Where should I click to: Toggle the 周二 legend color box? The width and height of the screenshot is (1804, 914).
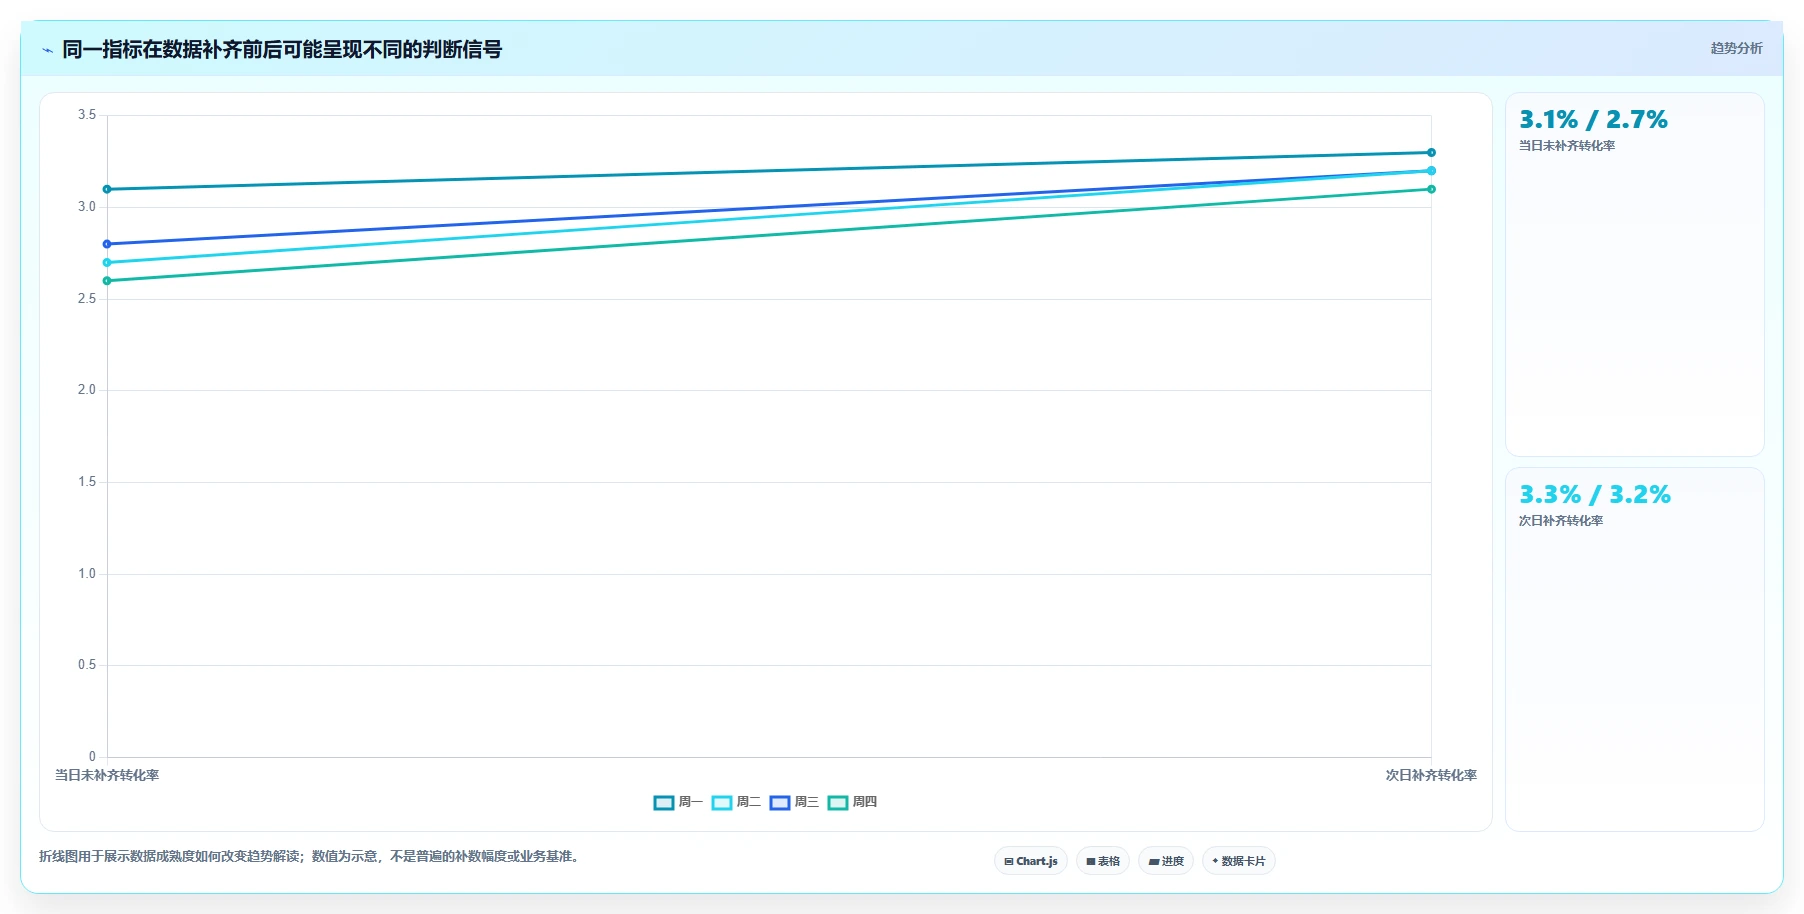click(722, 802)
